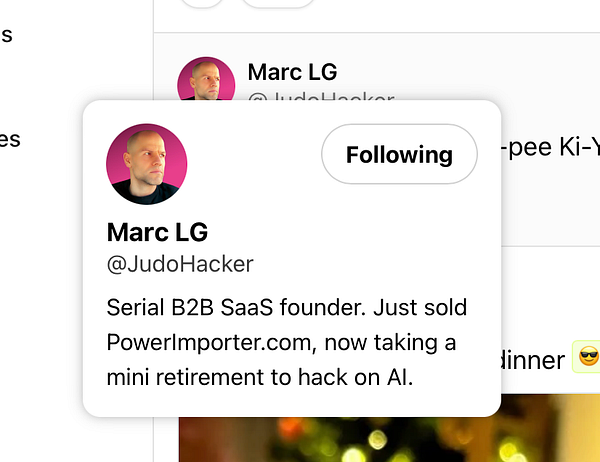Click PowerImporter.com in the bio text
Screen dimensions: 600x462
(211, 342)
